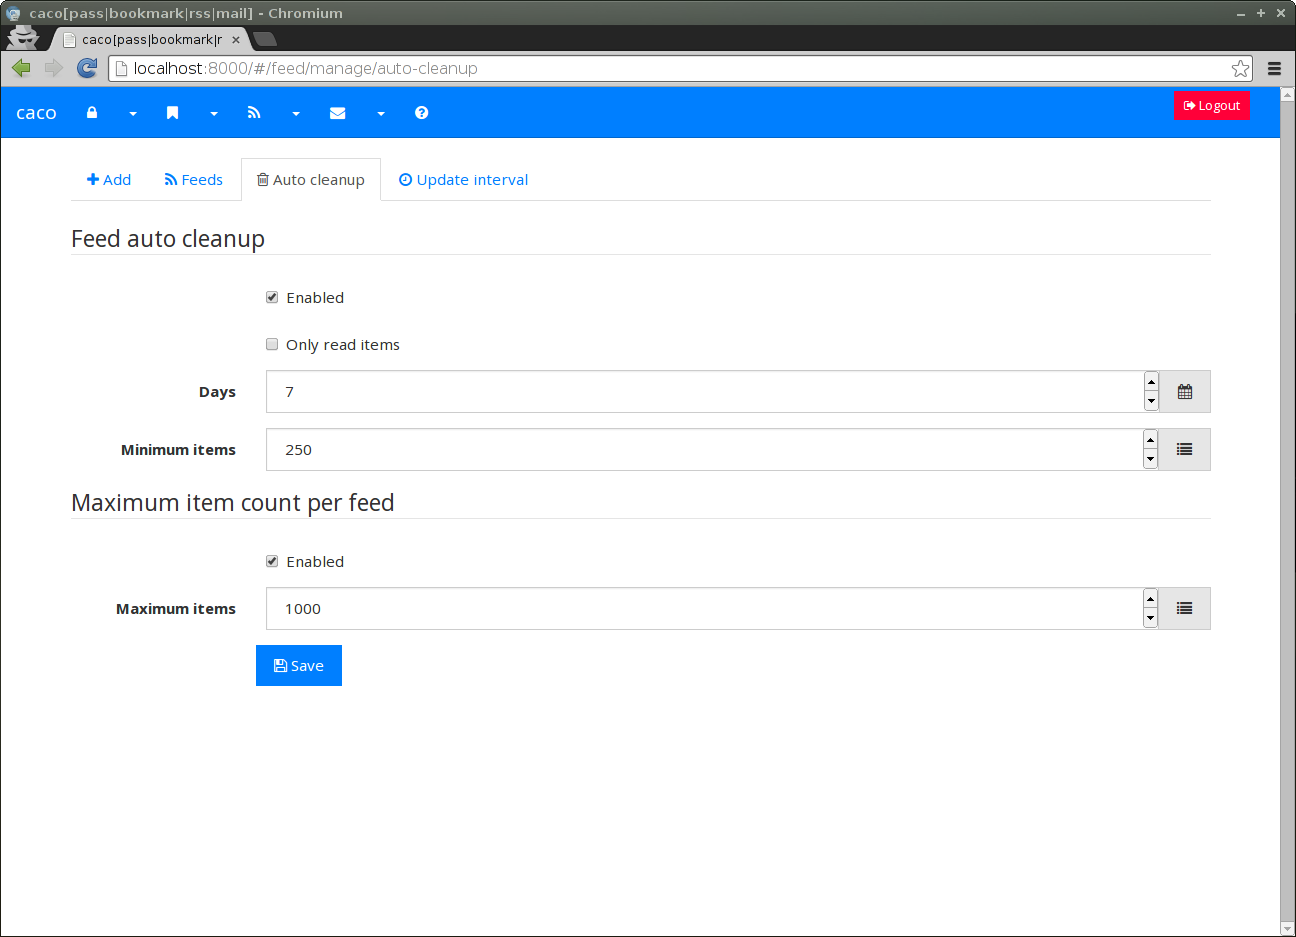
Task: Switch to the Add tab
Action: (x=109, y=180)
